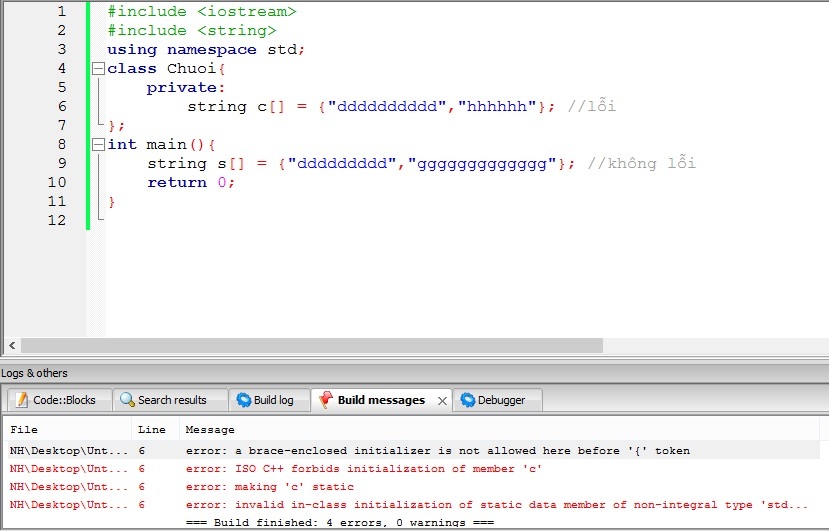Collapse the class Chuoi code block
Viewport: 829px width, 531px height.
98,69
